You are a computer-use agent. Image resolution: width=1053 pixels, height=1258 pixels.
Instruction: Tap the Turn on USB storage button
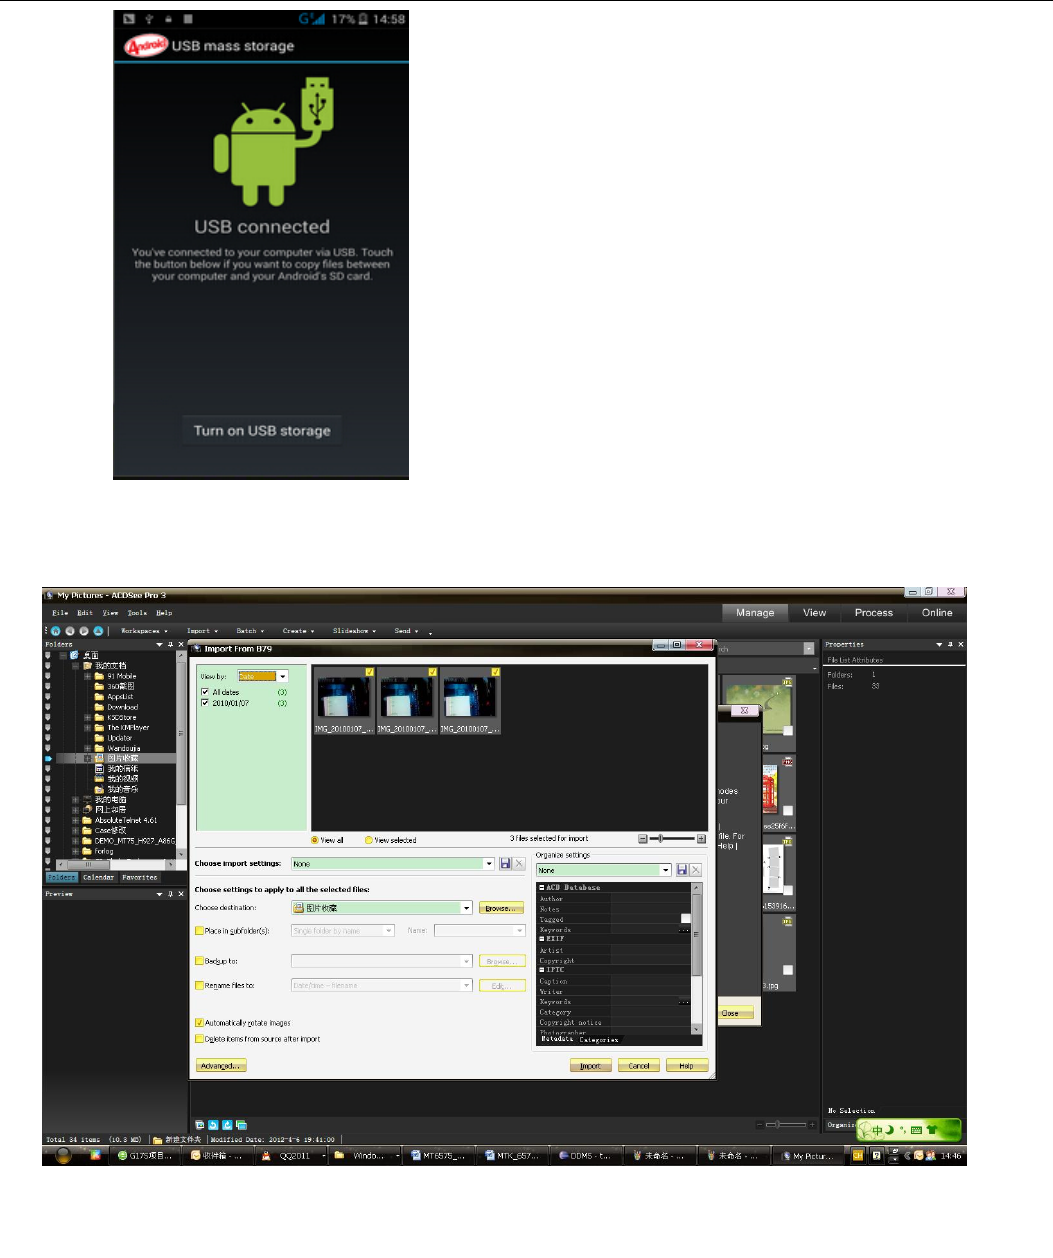262,430
